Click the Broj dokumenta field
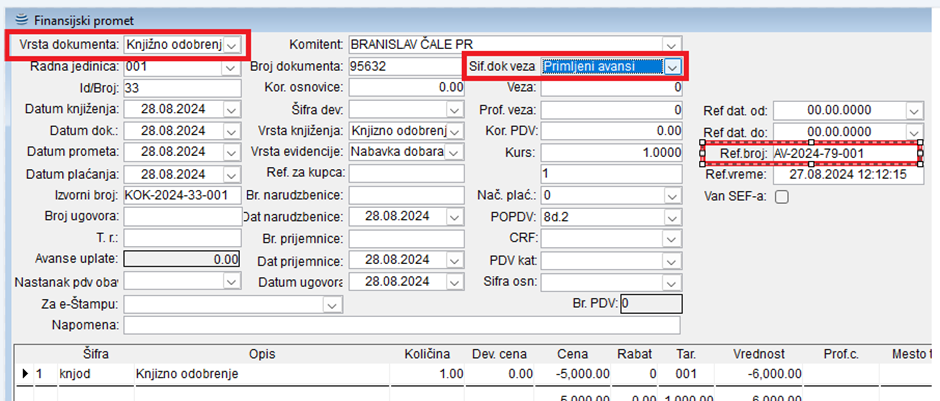 point(398,67)
